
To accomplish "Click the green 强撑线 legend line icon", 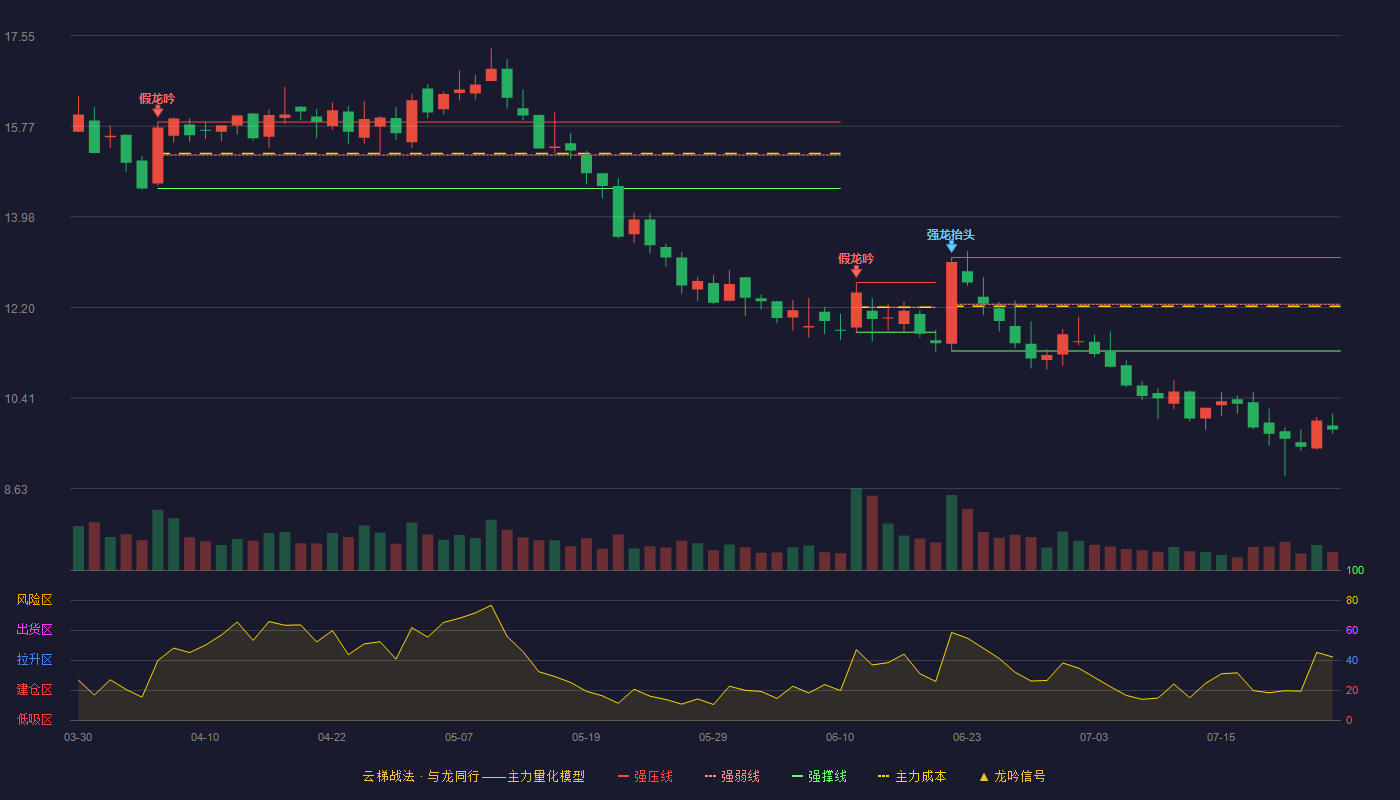I will tap(797, 776).
